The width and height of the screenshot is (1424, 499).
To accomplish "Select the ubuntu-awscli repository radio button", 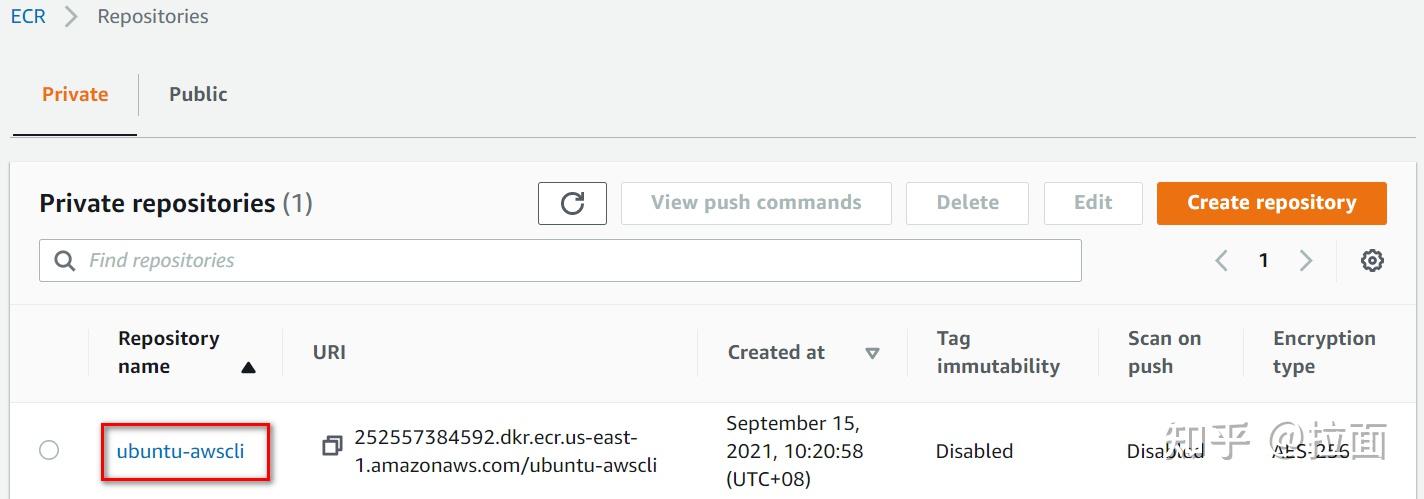I will pyautogui.click(x=49, y=451).
